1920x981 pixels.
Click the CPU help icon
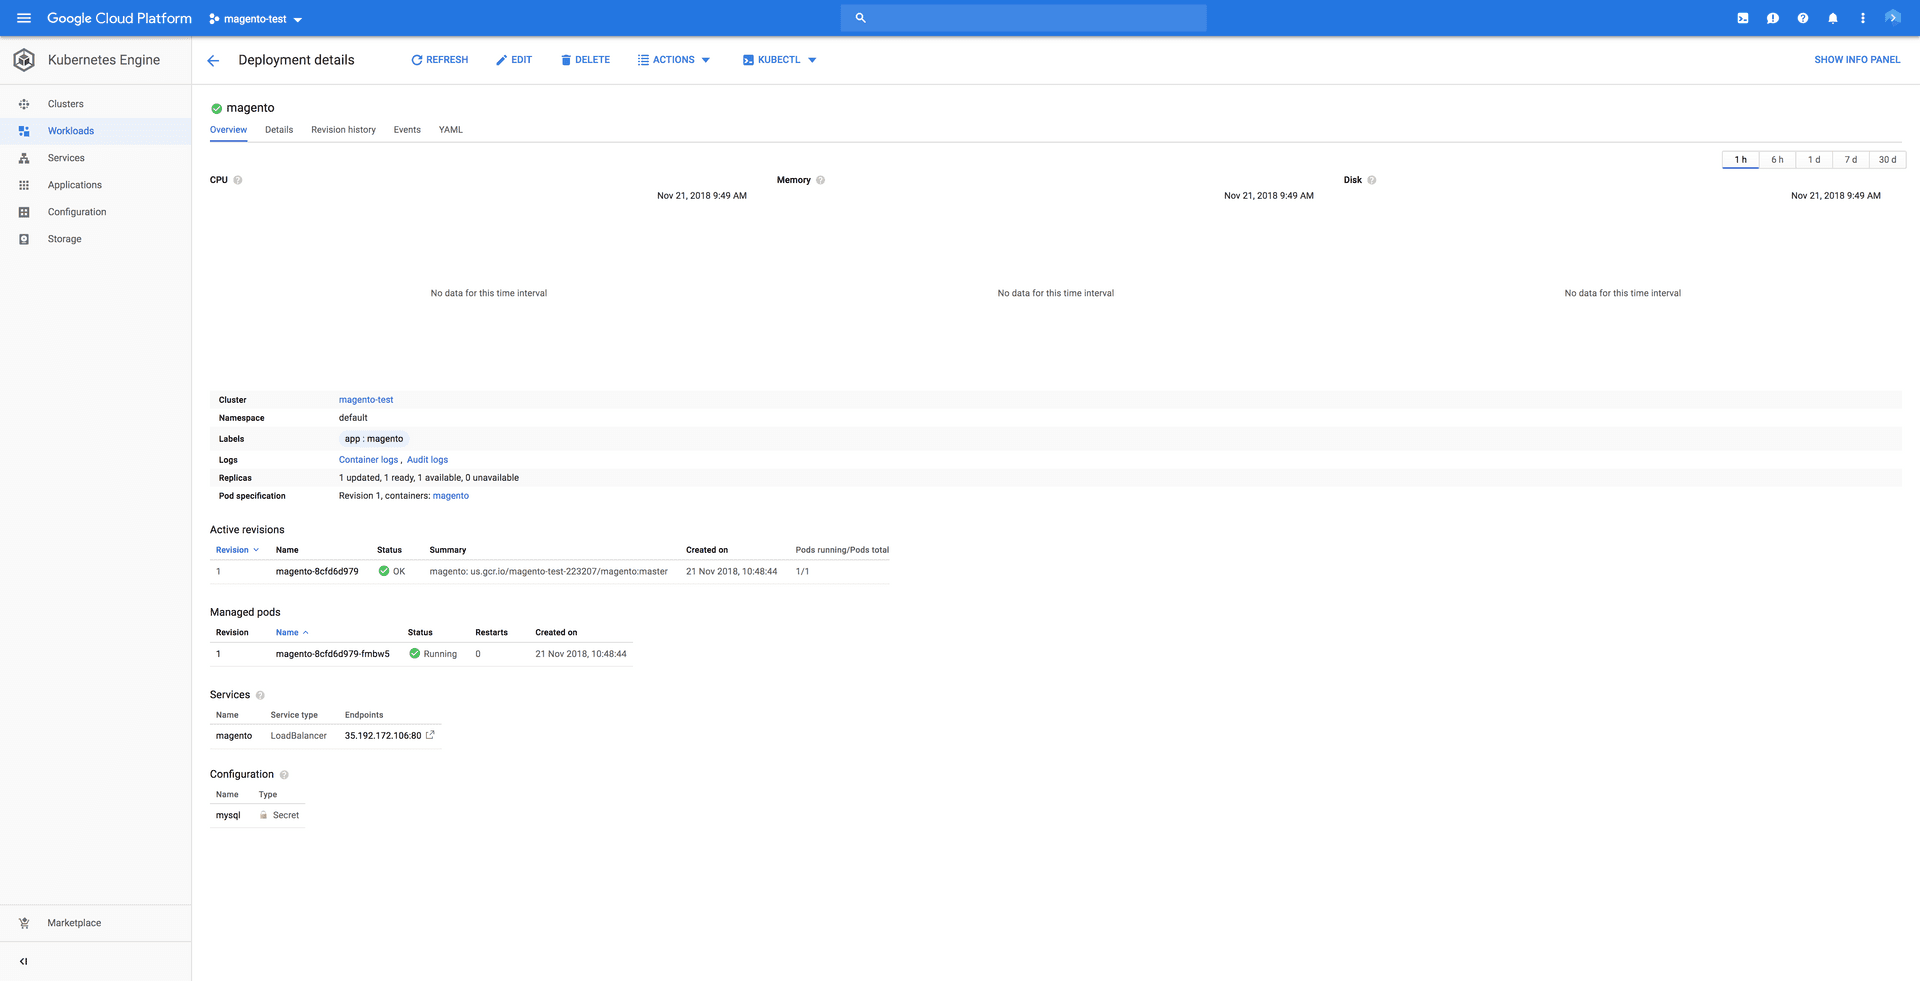238,180
